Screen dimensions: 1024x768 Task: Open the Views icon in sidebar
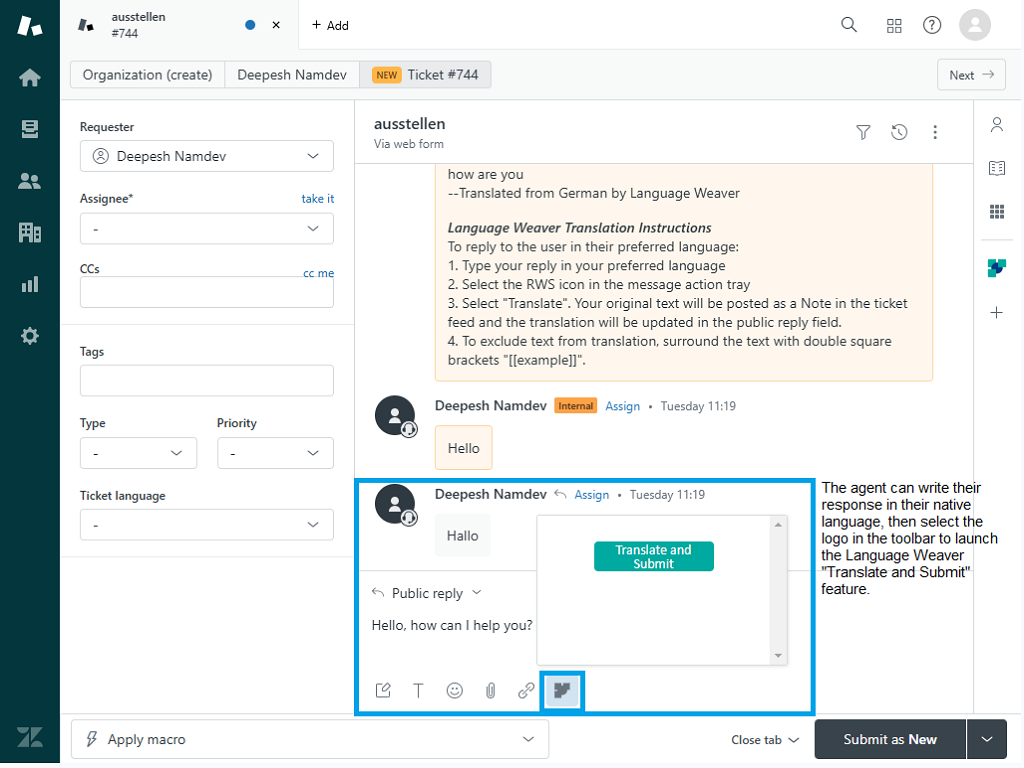29,129
